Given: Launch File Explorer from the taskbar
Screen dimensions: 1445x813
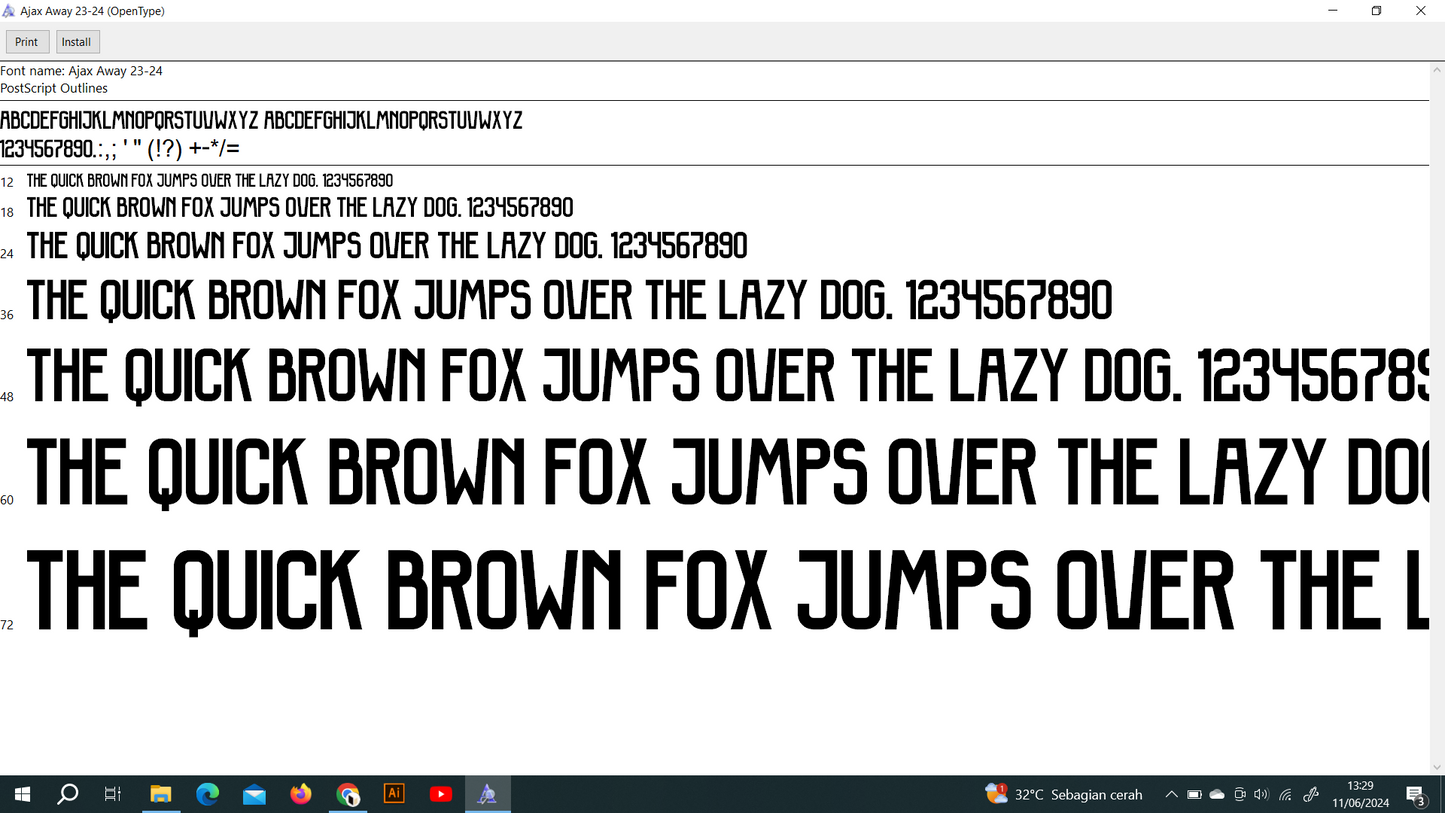Looking at the screenshot, I should (x=161, y=794).
